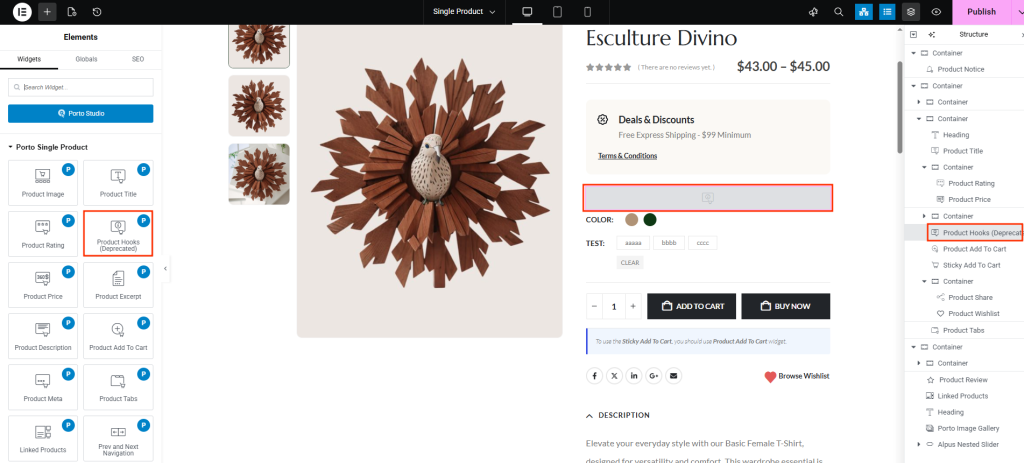Open the SEO tab
Screen dimensions: 1024x463
click(x=138, y=60)
